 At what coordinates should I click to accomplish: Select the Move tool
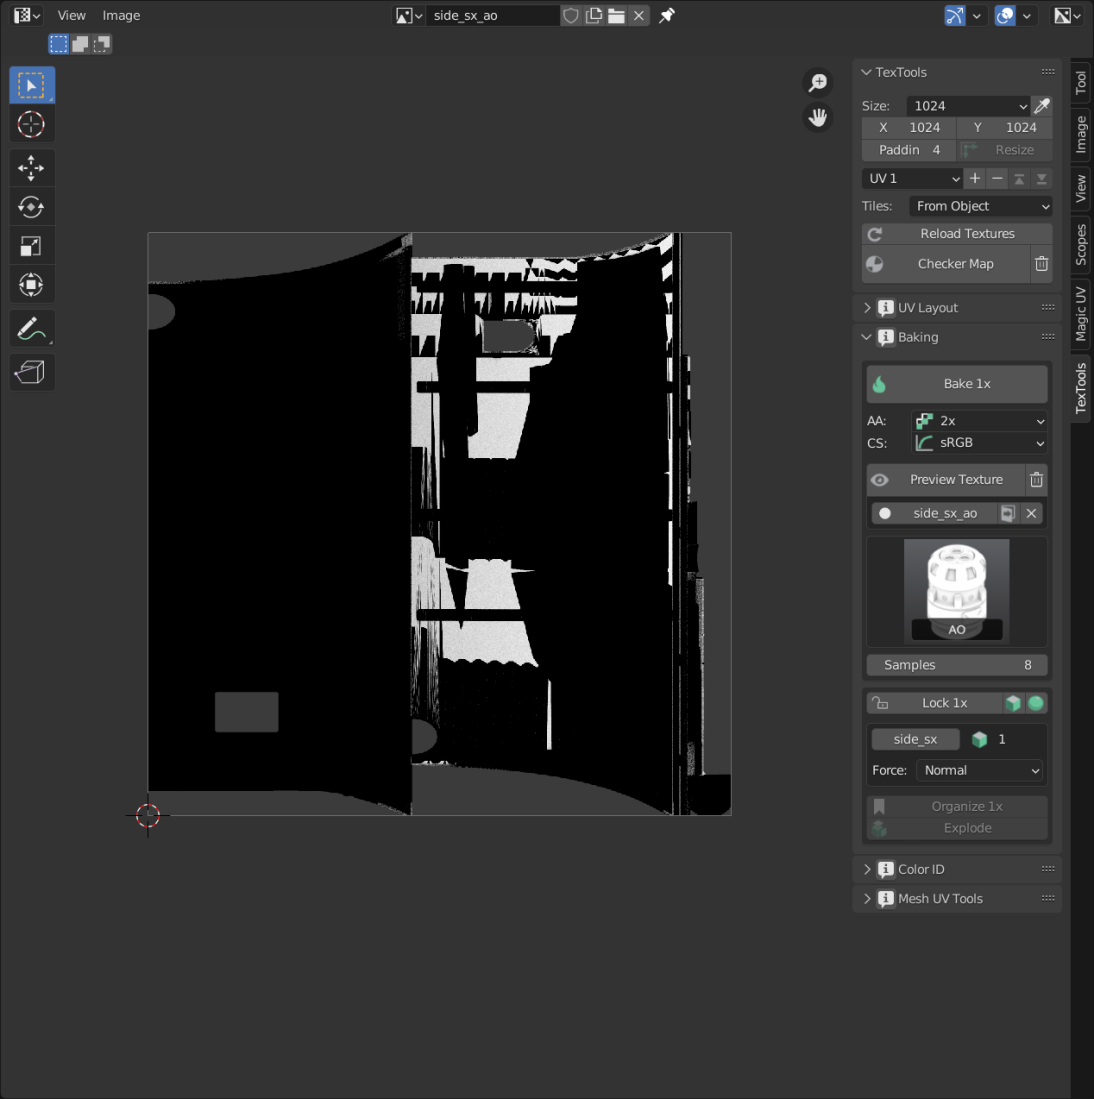tap(32, 168)
